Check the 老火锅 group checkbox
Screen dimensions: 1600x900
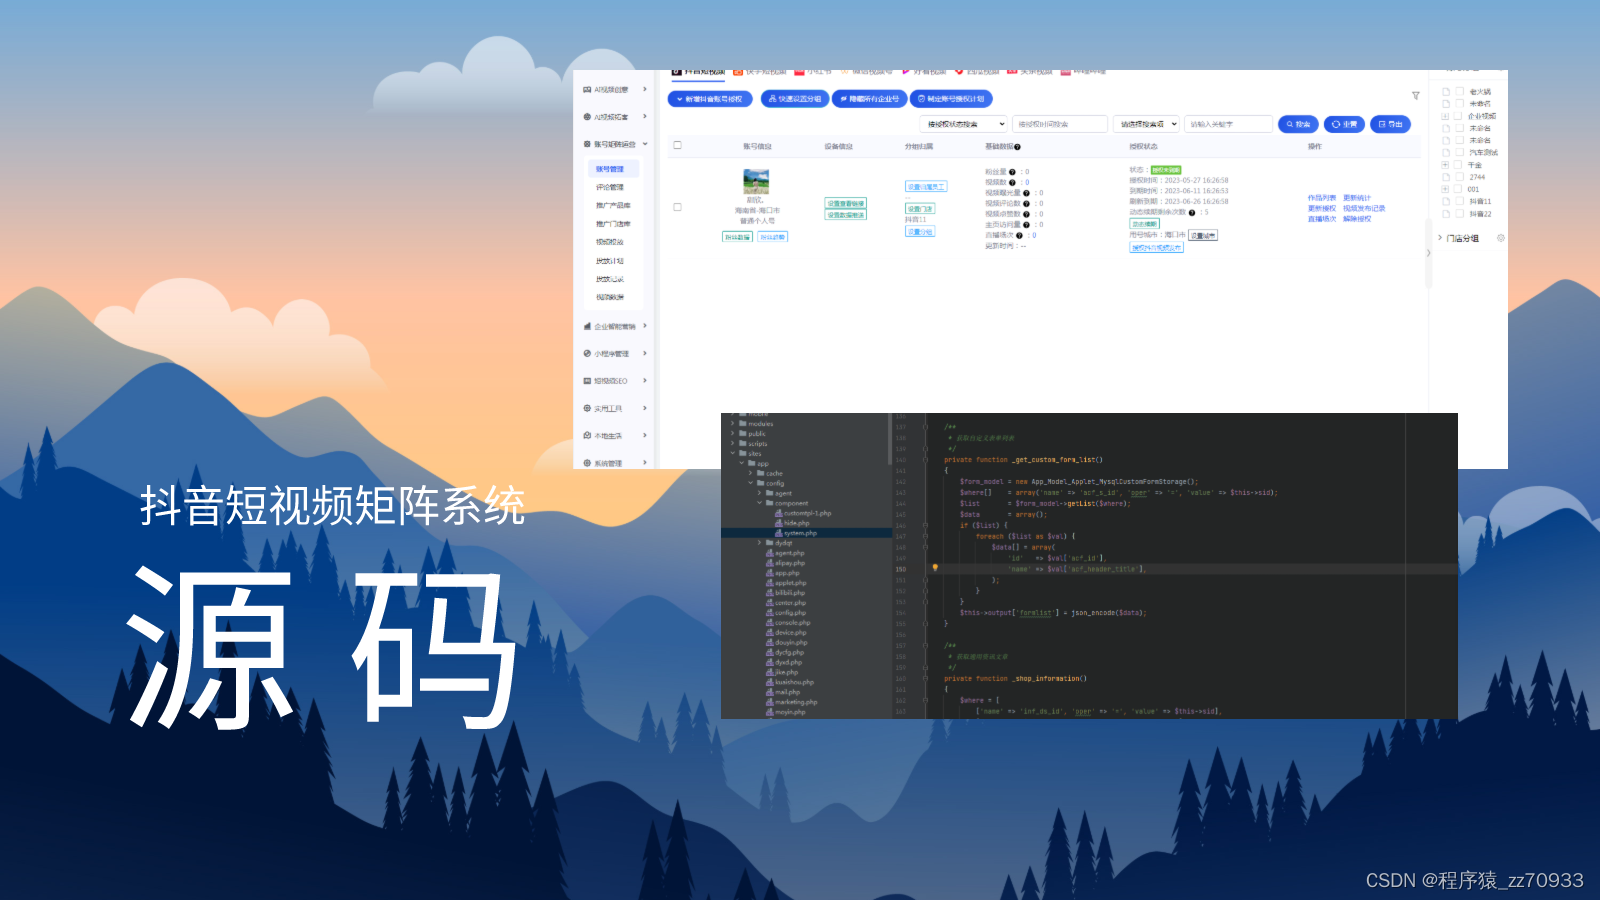[1459, 91]
